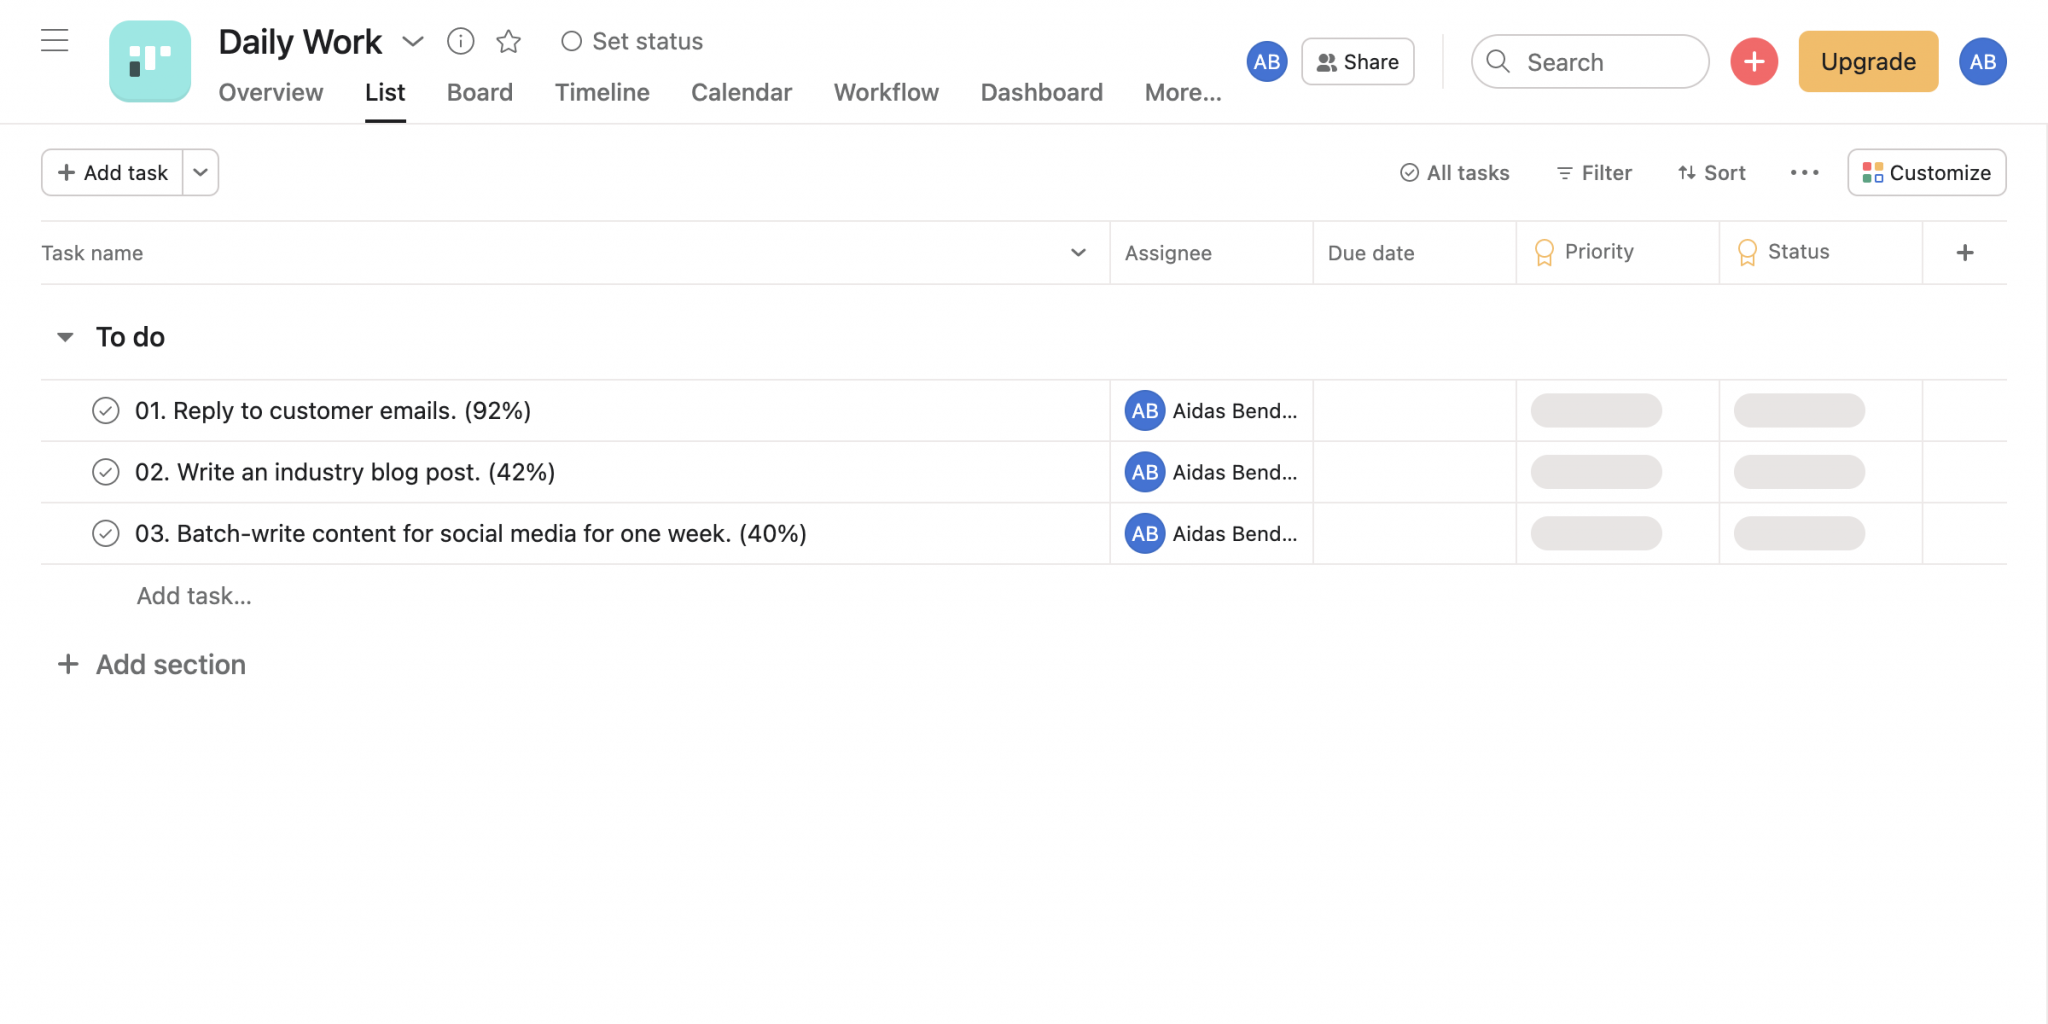
Task: Go to the Workflow tab
Action: coord(886,92)
